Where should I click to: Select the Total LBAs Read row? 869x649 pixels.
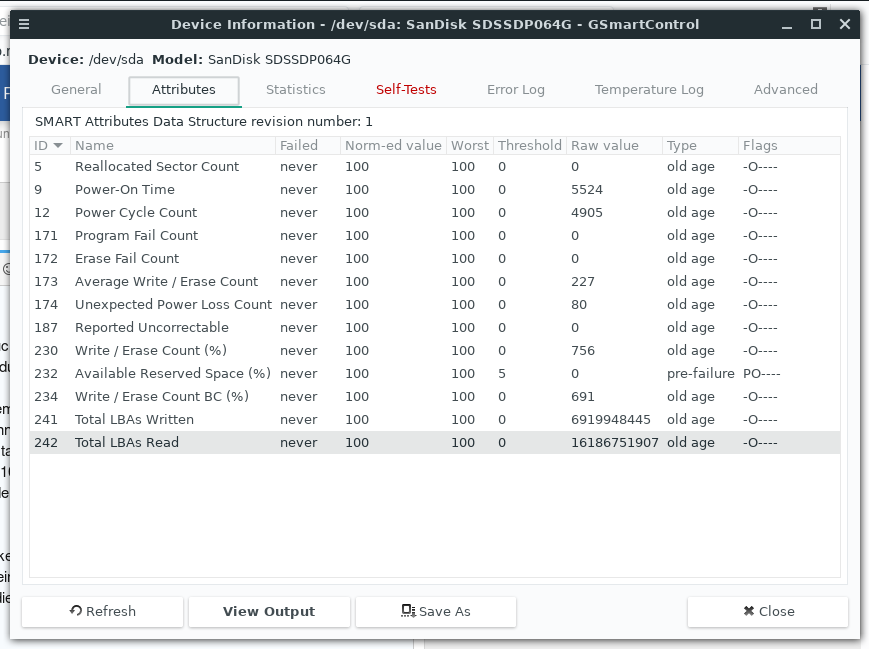[435, 442]
